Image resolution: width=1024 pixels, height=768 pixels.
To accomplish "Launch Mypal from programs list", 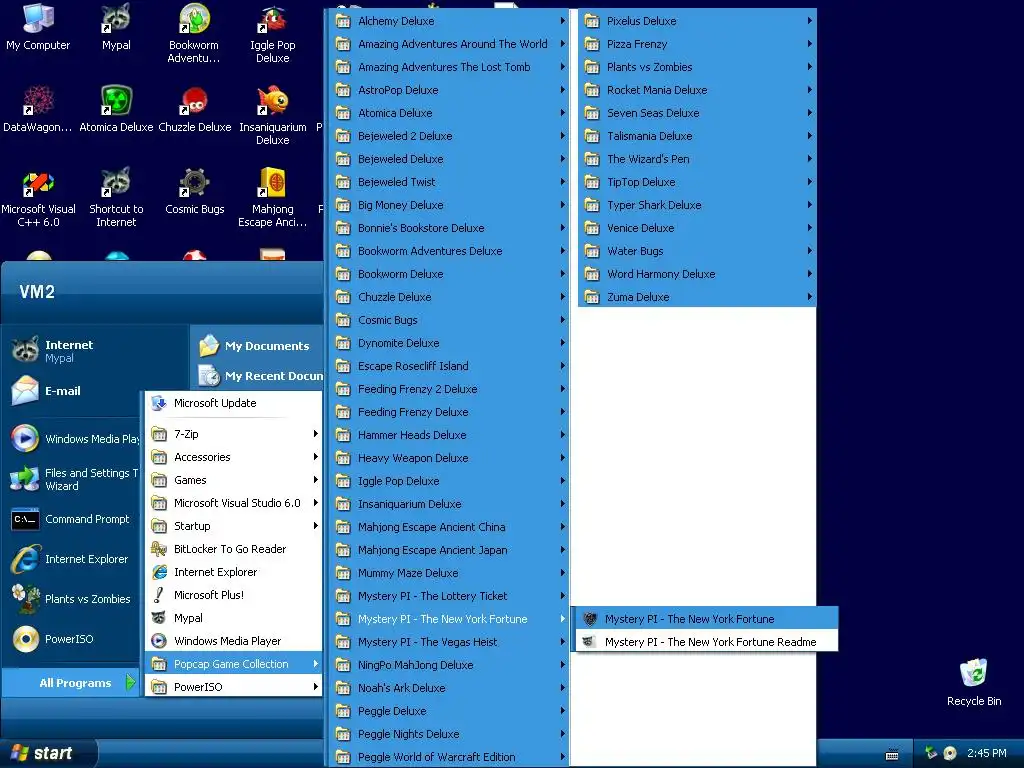I will click(x=234, y=618).
